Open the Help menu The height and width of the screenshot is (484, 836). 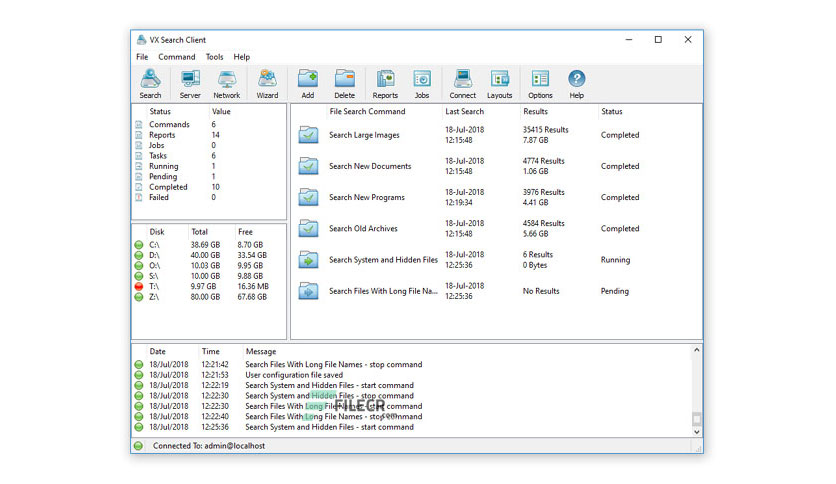[x=242, y=57]
